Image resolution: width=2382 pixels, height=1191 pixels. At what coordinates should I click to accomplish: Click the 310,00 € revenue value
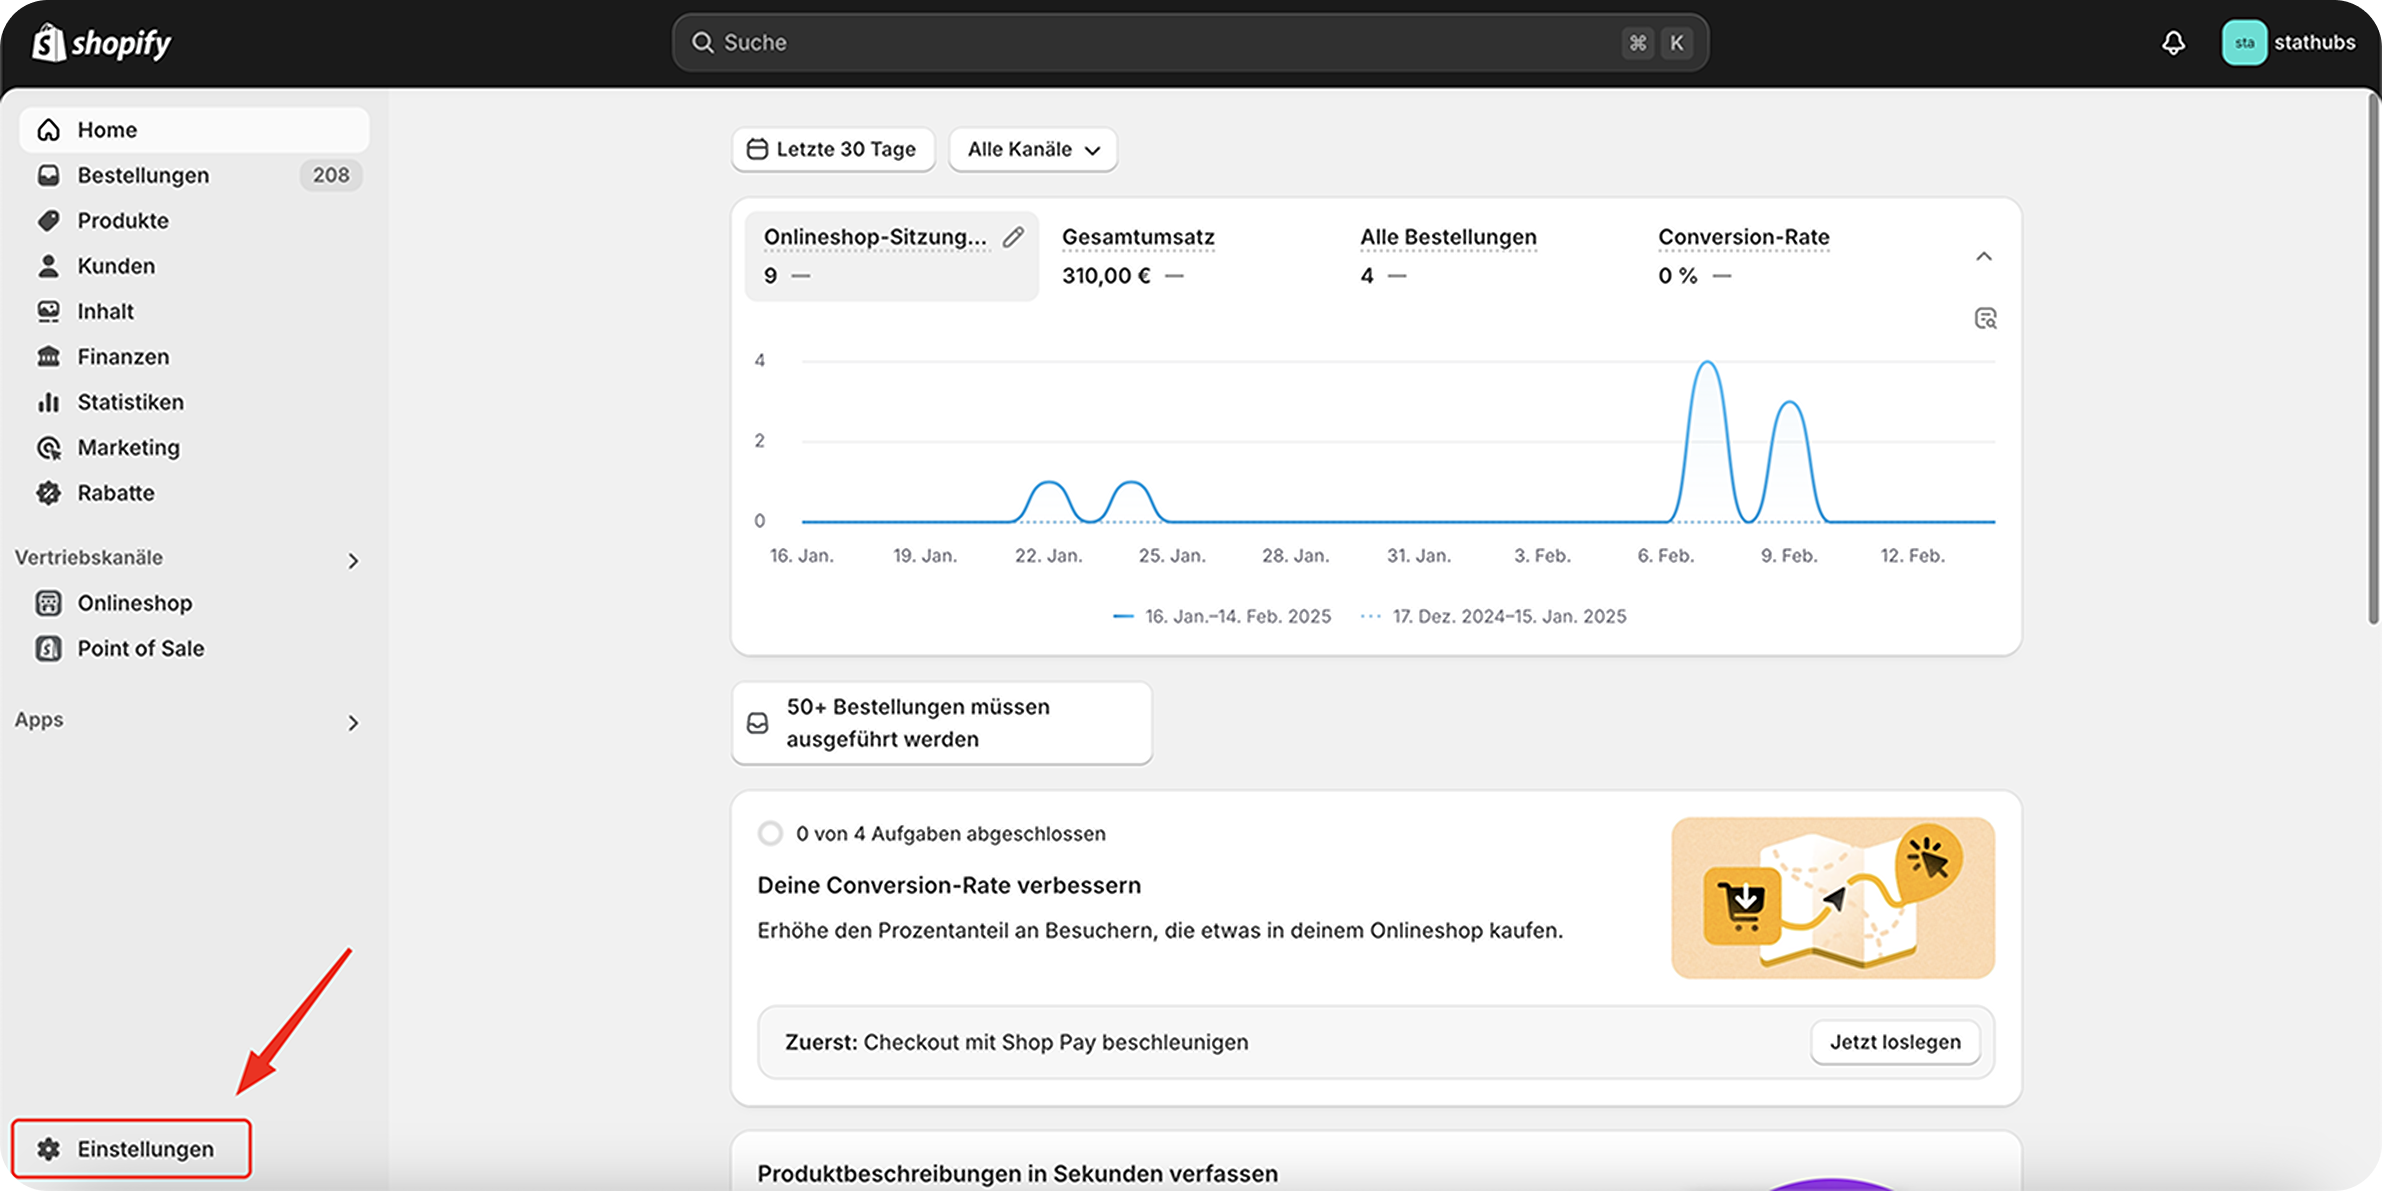point(1106,276)
